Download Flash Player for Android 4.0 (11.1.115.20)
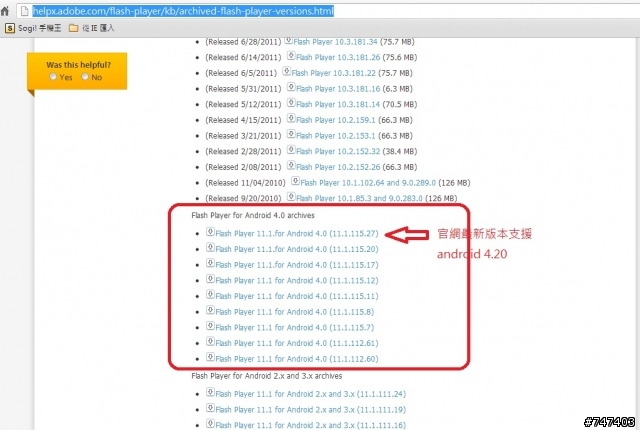 297,249
